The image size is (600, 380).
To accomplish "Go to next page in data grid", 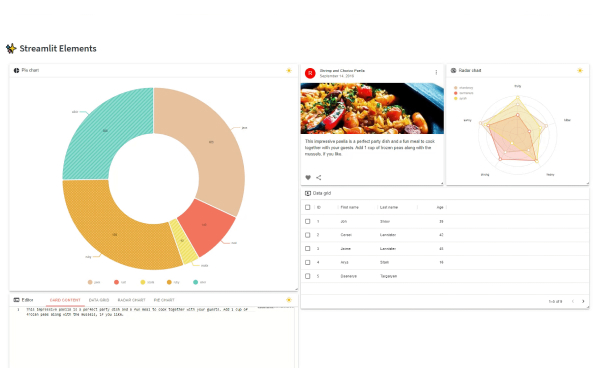I will 583,302.
